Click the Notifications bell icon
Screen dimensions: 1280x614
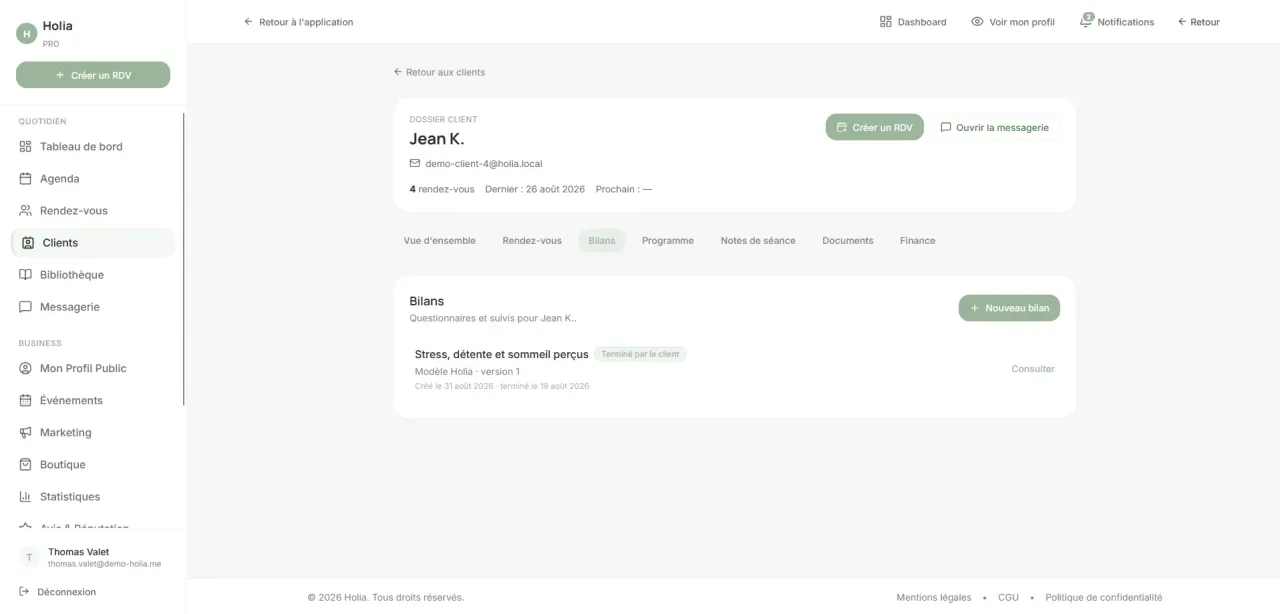(1086, 22)
